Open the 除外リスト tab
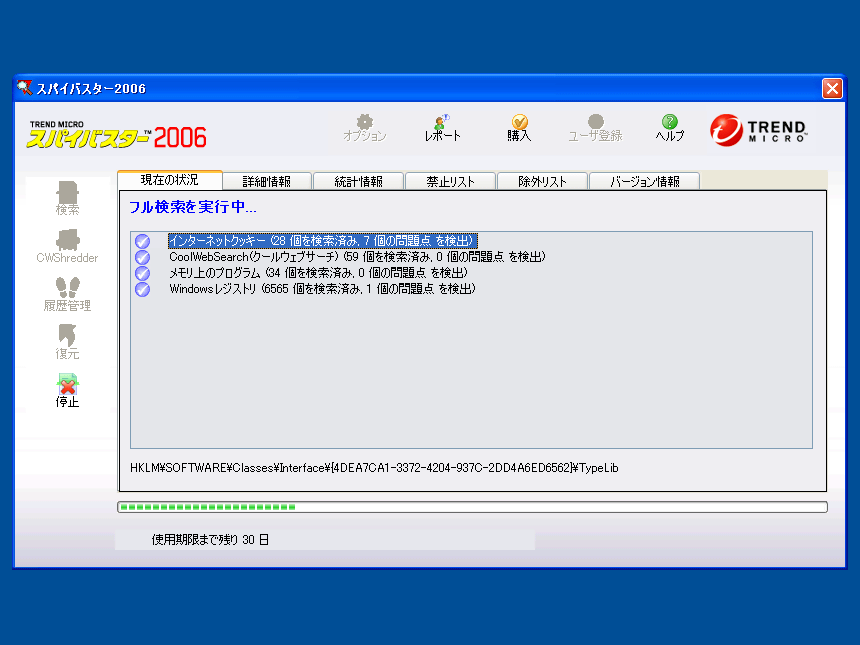The image size is (860, 645). pos(542,182)
